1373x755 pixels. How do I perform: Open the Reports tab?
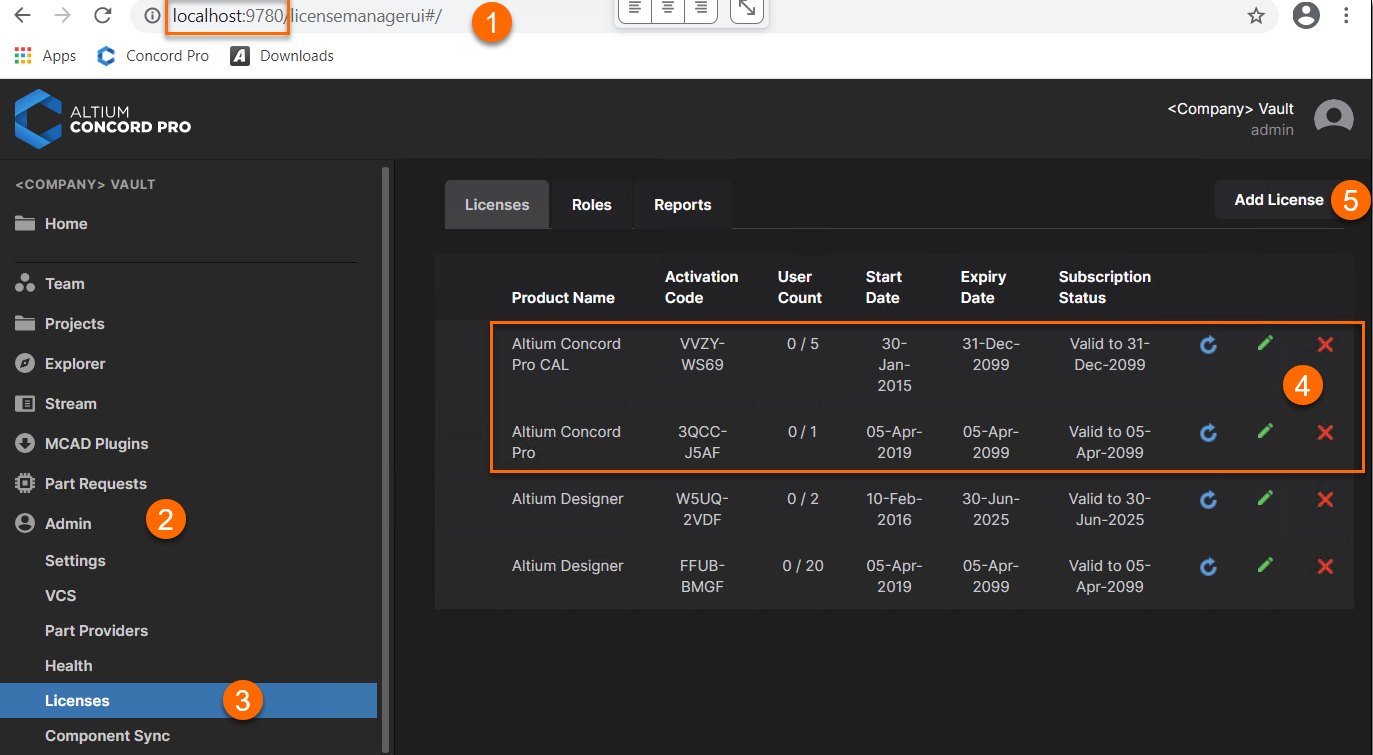click(x=682, y=205)
